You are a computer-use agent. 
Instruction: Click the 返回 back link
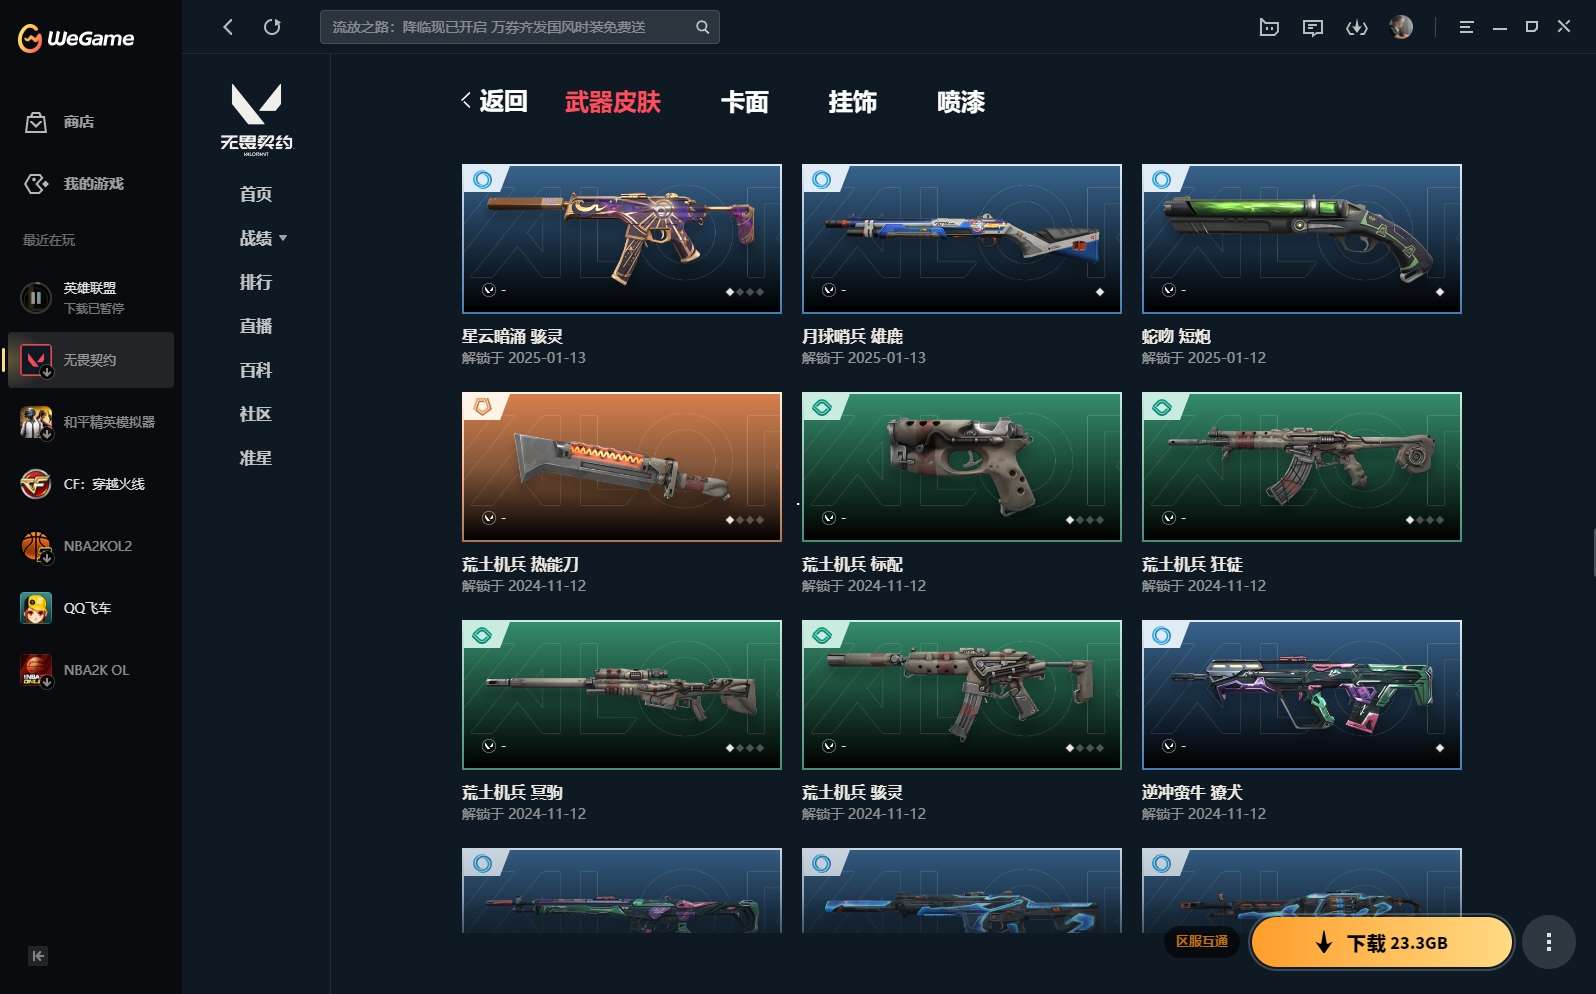[x=494, y=101]
